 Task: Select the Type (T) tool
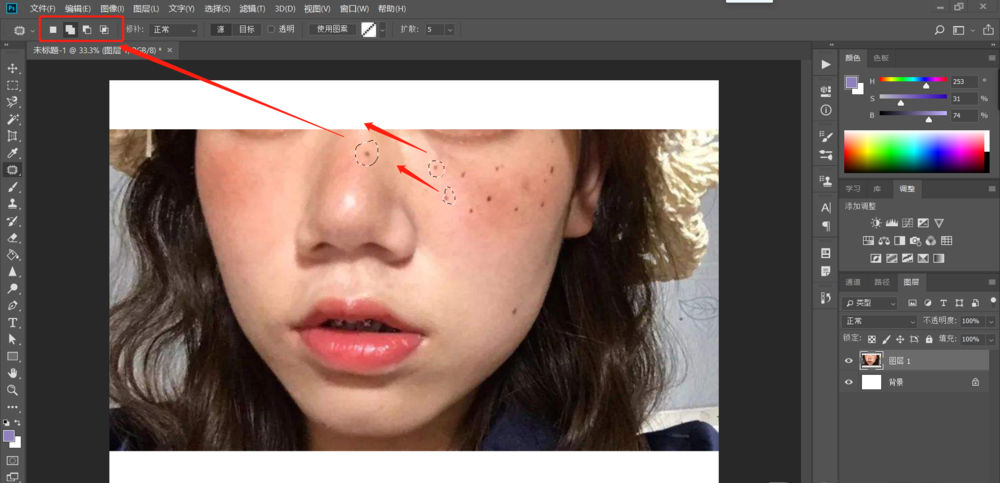13,323
